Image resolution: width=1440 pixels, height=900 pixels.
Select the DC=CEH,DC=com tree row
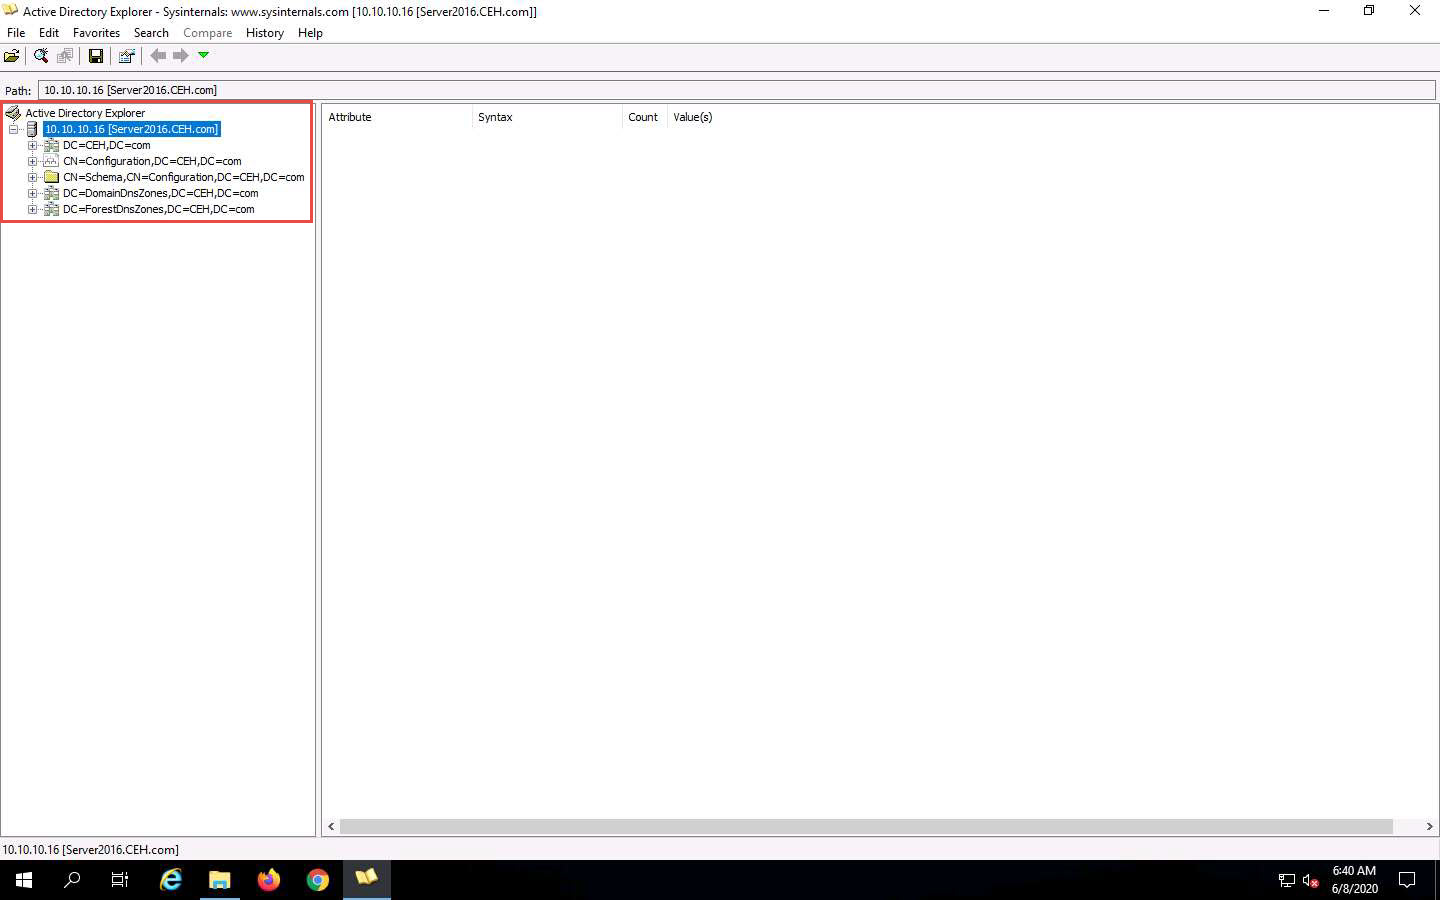(106, 145)
